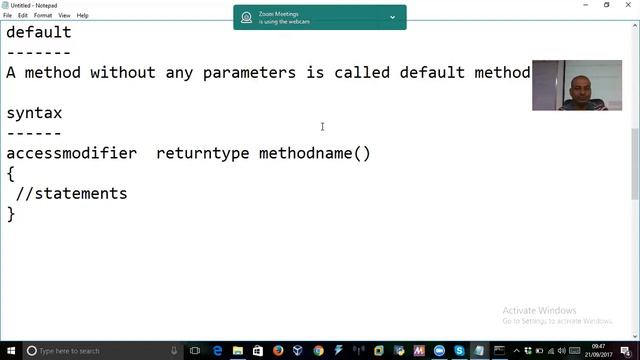Launch Firefox from the taskbar
Viewport: 640px width, 360px height.
click(x=278, y=351)
